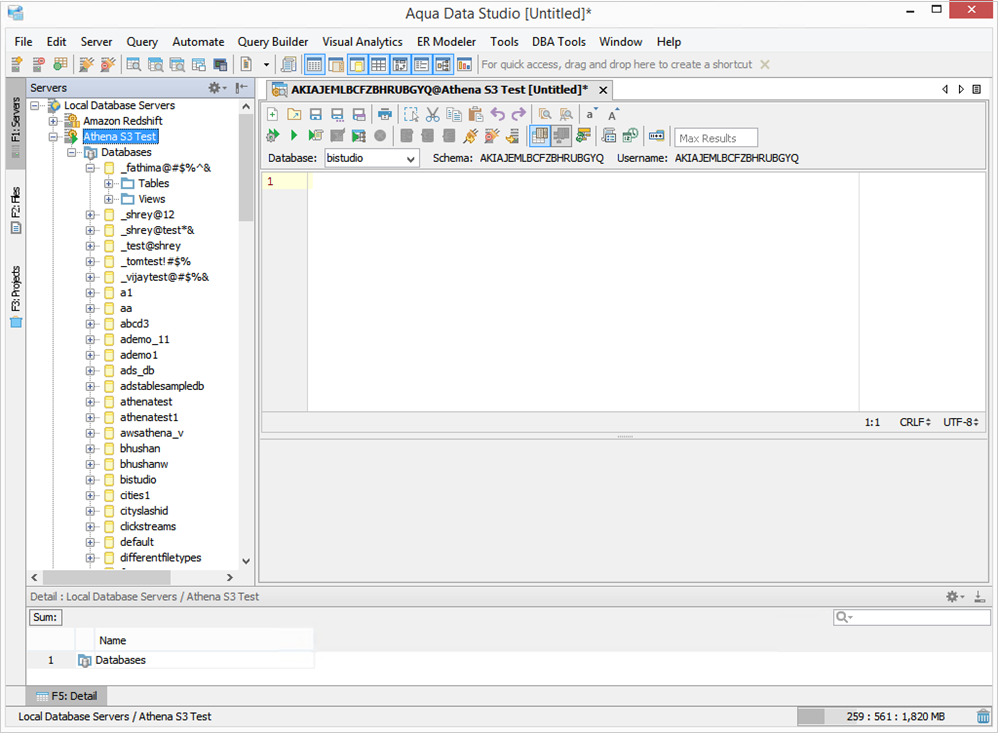This screenshot has height=733, width=998.
Task: Click the lowercase 'a' convert icon
Action: pos(591,115)
